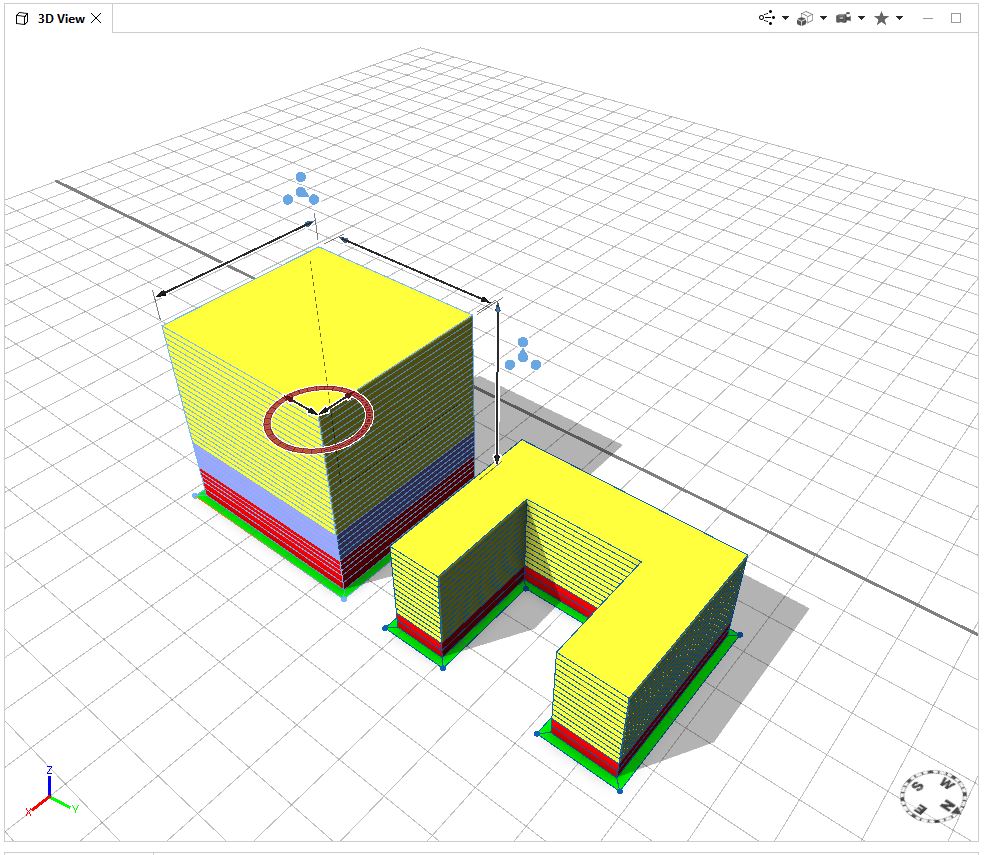Click the camera settings icon
This screenshot has width=984, height=855.
(x=843, y=18)
